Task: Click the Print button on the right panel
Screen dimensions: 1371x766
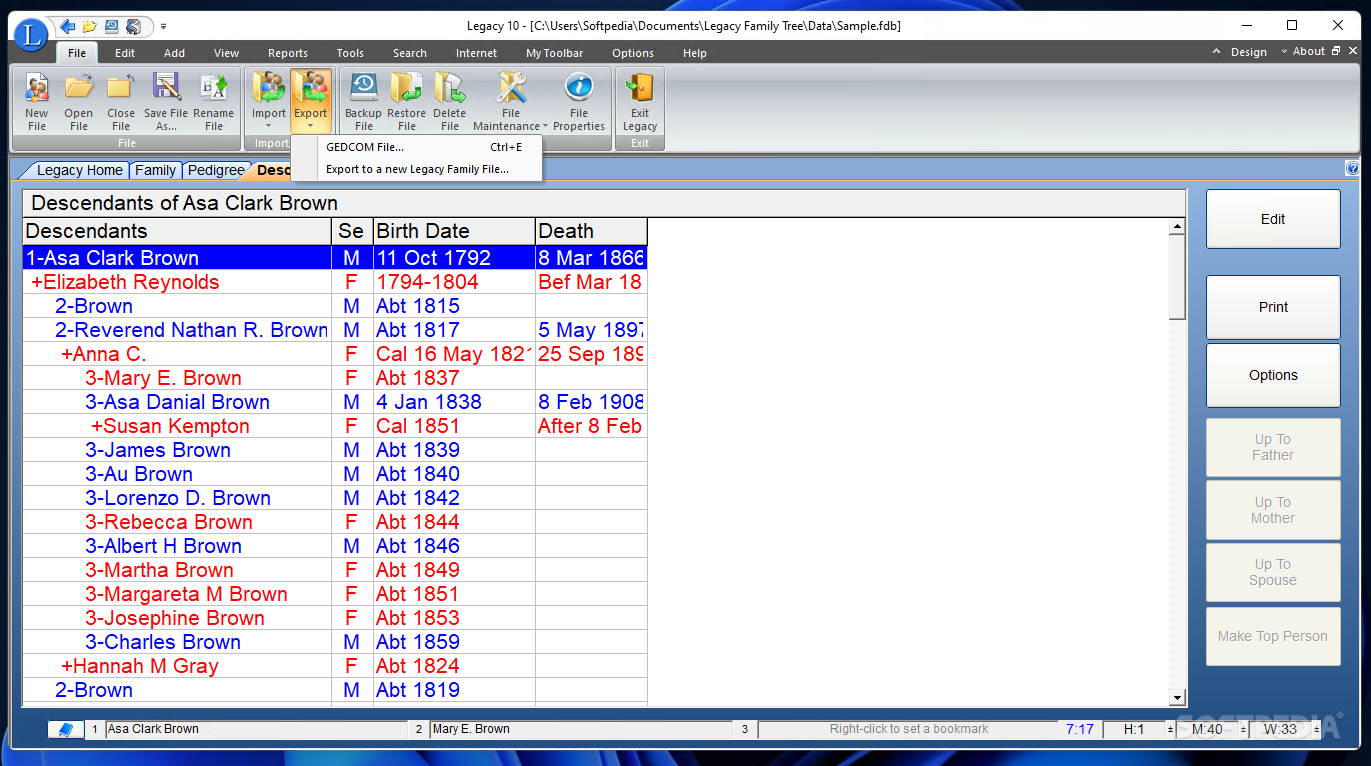Action: [x=1273, y=307]
